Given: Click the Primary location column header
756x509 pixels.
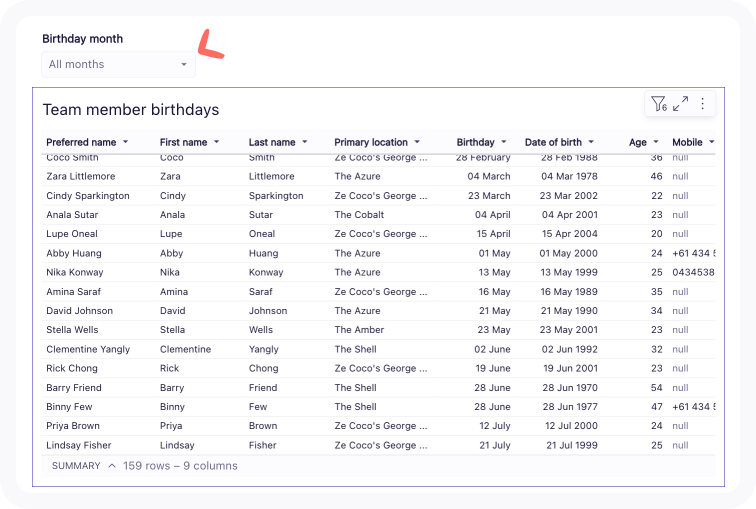Looking at the screenshot, I should pos(371,142).
